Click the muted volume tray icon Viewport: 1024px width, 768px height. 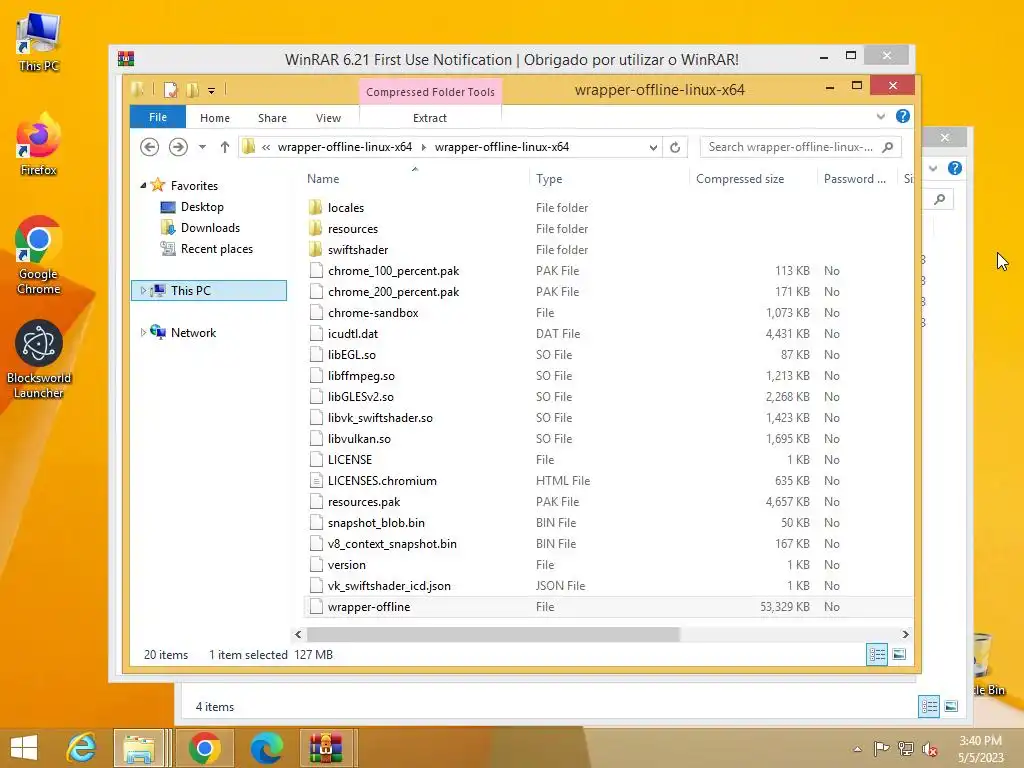(x=930, y=748)
